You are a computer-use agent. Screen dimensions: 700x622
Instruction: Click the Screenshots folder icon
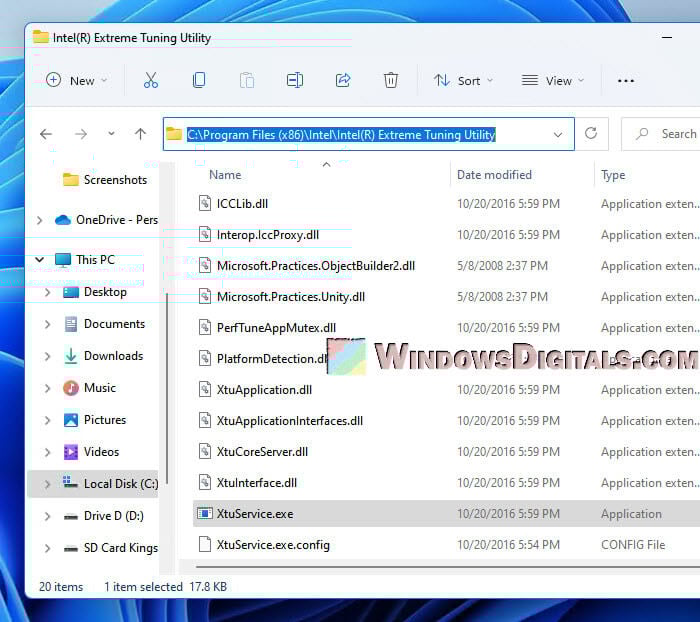coord(71,180)
